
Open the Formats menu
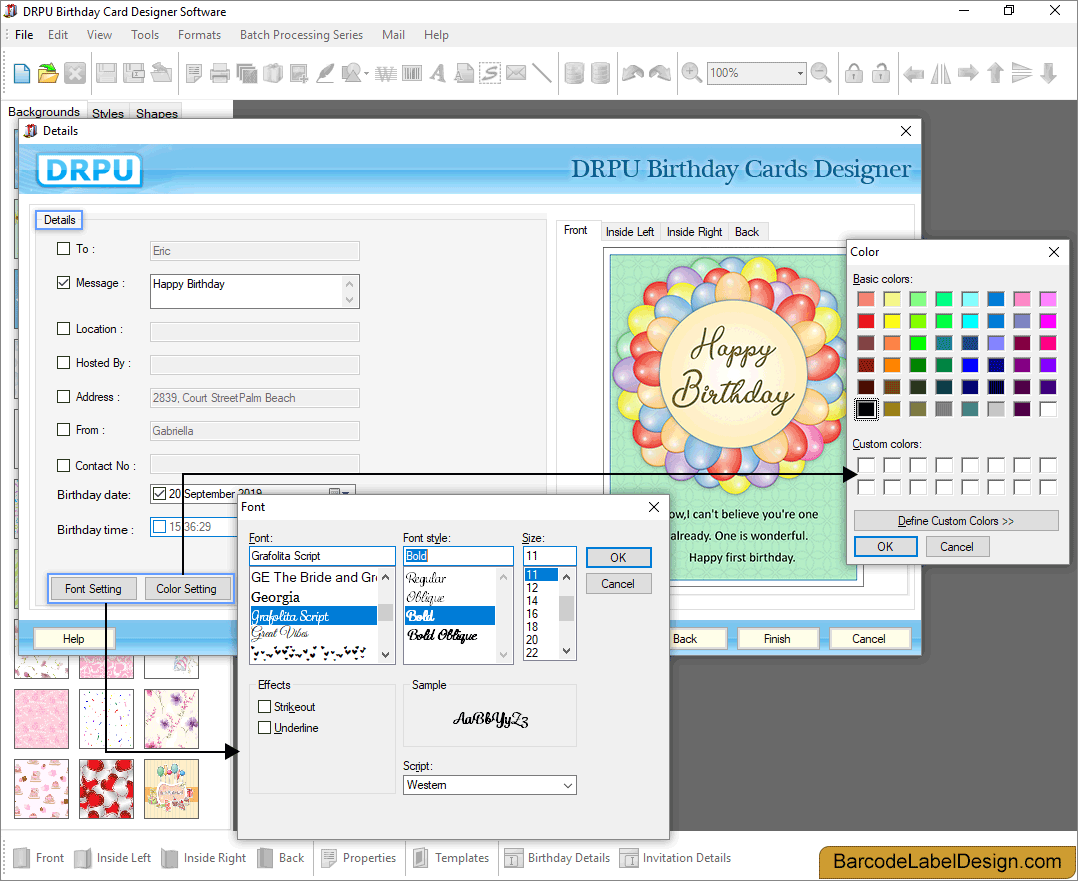pos(199,35)
